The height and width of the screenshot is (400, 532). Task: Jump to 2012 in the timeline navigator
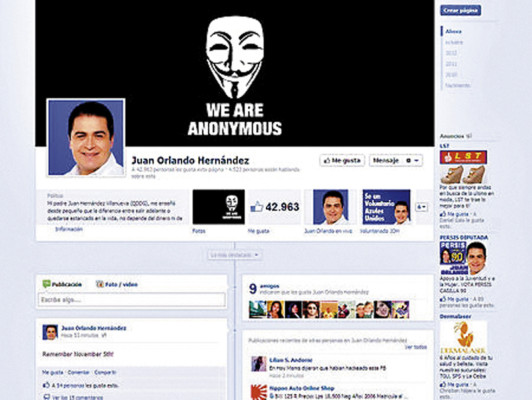tap(451, 53)
